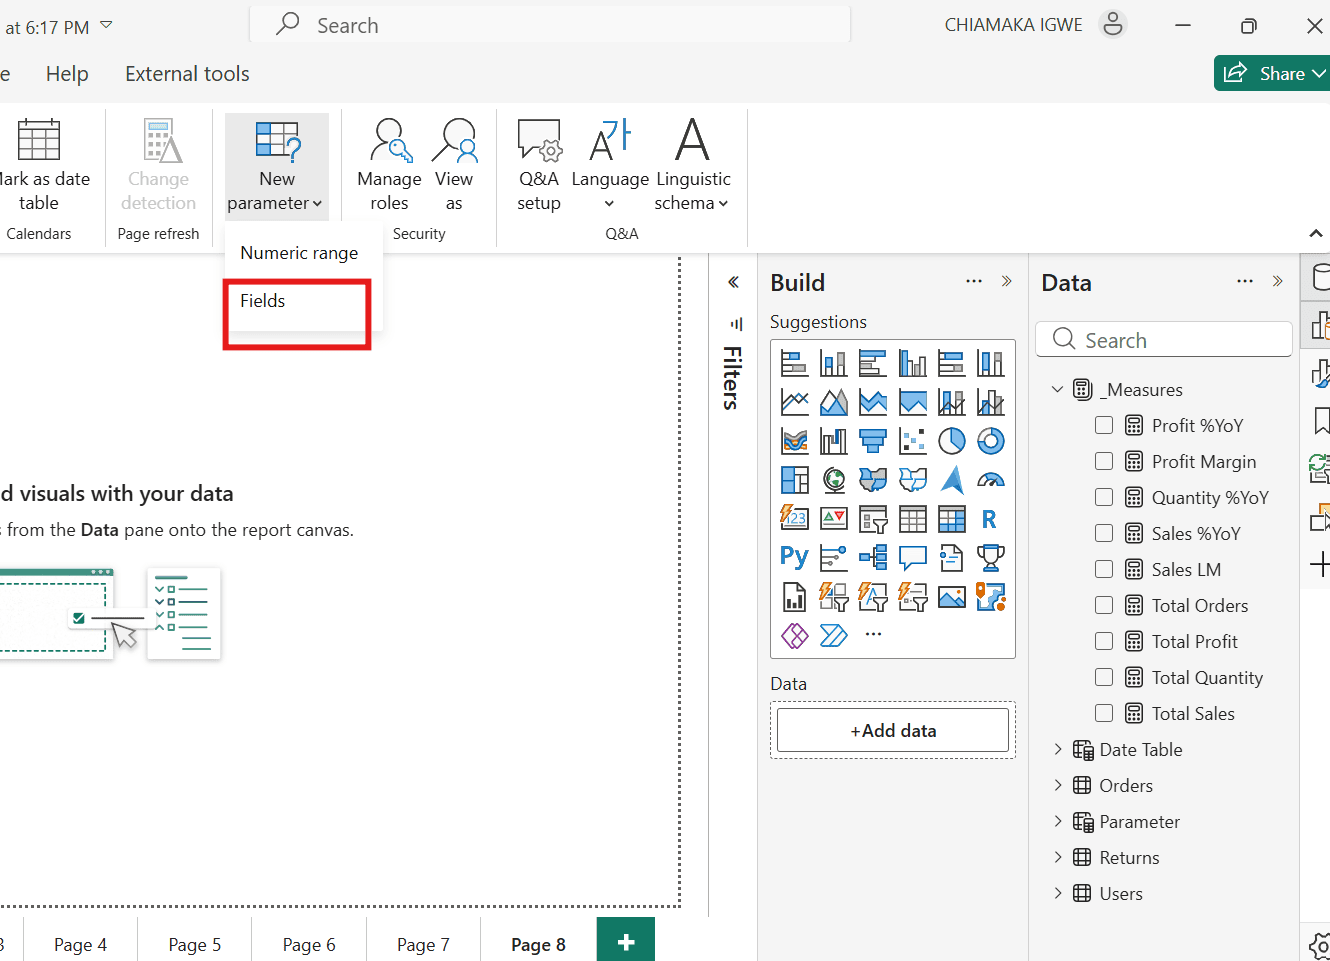Enable the Sales LM measure checkbox
Image resolution: width=1330 pixels, height=961 pixels.
(x=1104, y=569)
